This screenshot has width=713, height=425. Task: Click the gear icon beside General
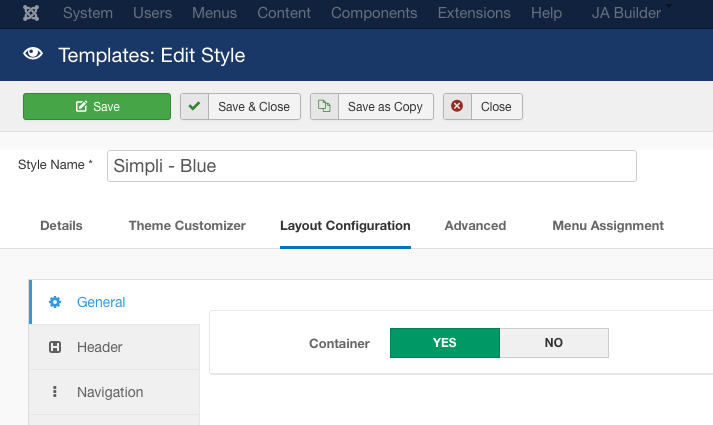[x=55, y=302]
